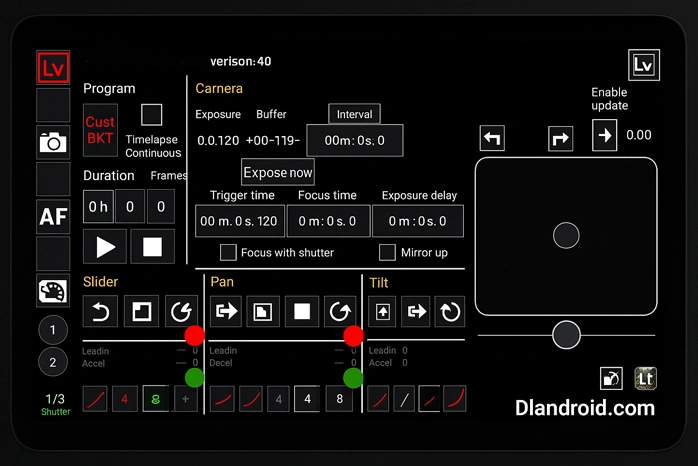Screen dimensions: 698x466
Task: Click Slider corner square position icon
Action: click(x=142, y=312)
